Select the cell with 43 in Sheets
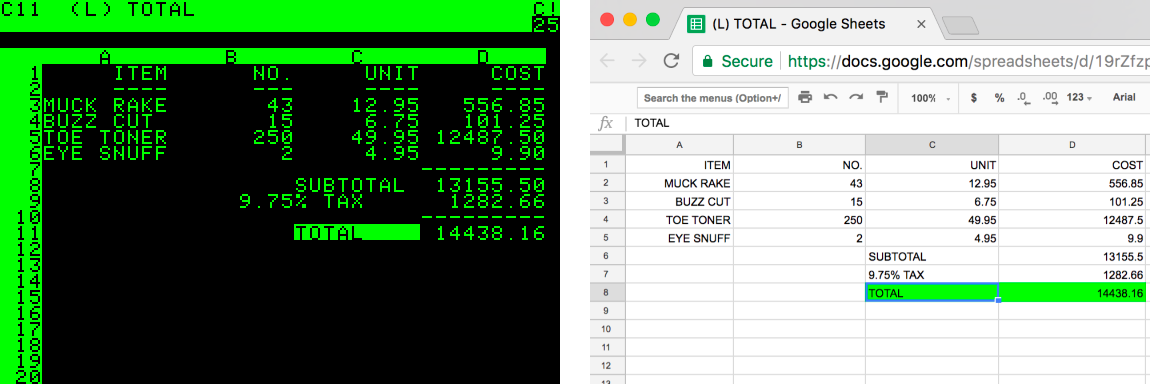This screenshot has height=384, width=1150. point(799,184)
